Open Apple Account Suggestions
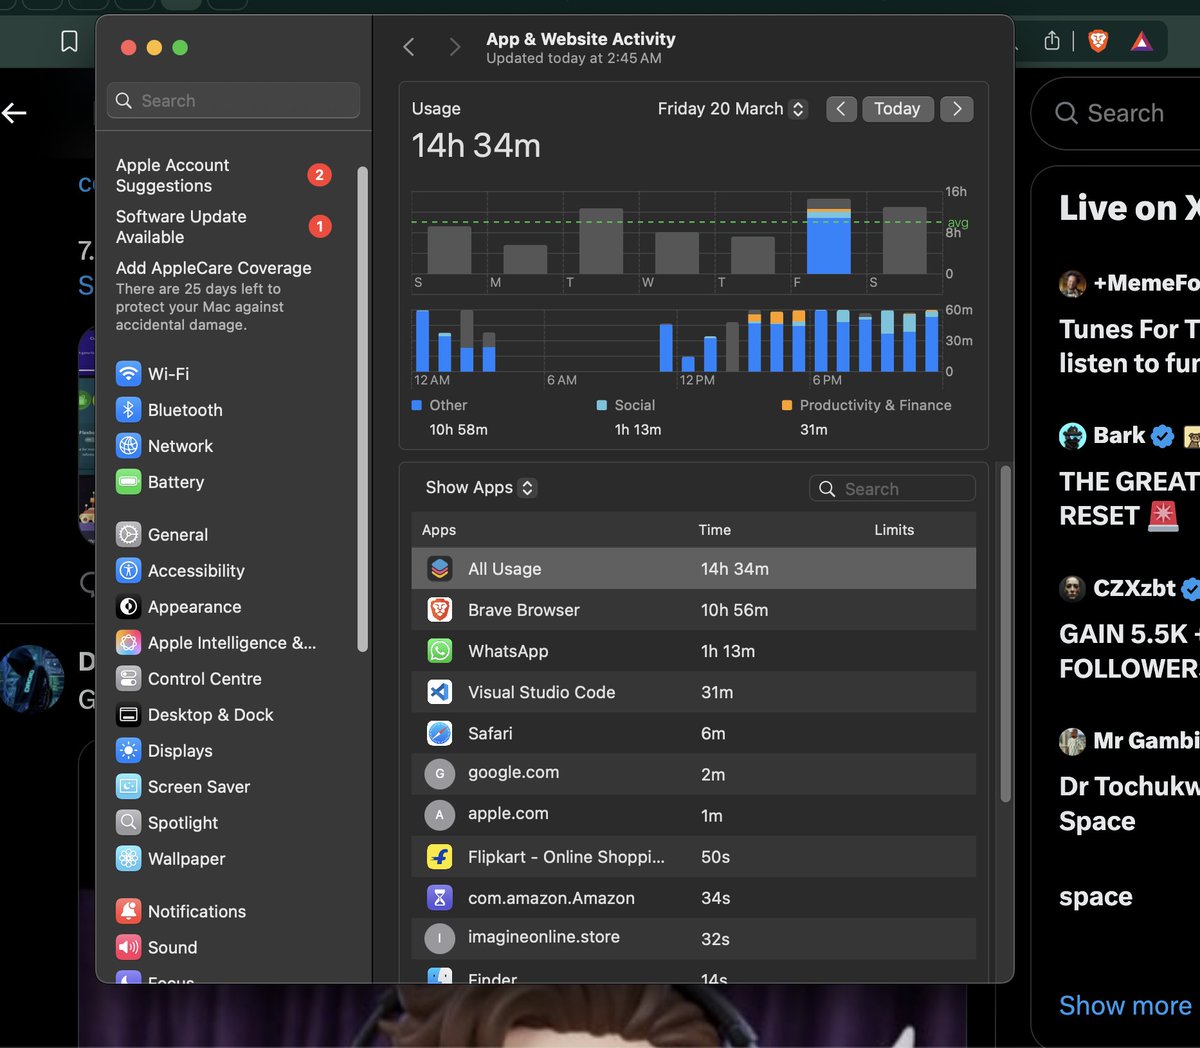The height and width of the screenshot is (1048, 1200). [x=224, y=175]
